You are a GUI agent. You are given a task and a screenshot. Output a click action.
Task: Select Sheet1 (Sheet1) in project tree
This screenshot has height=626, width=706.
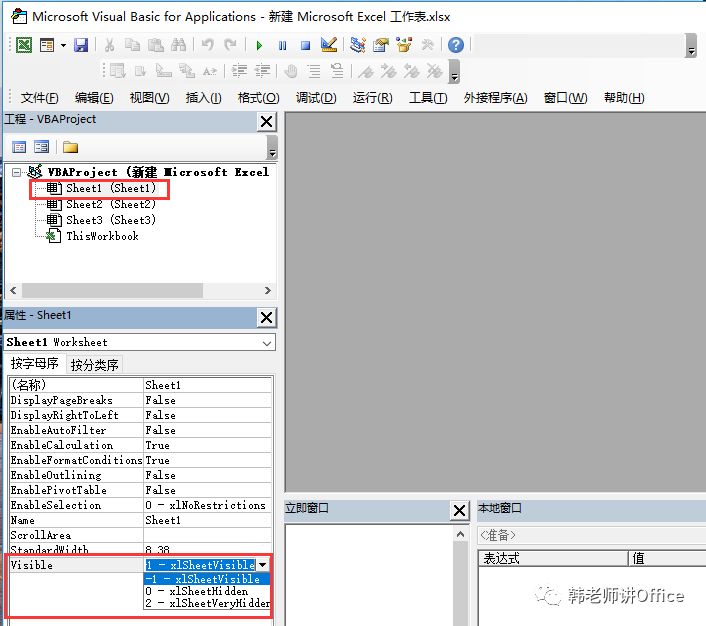111,188
